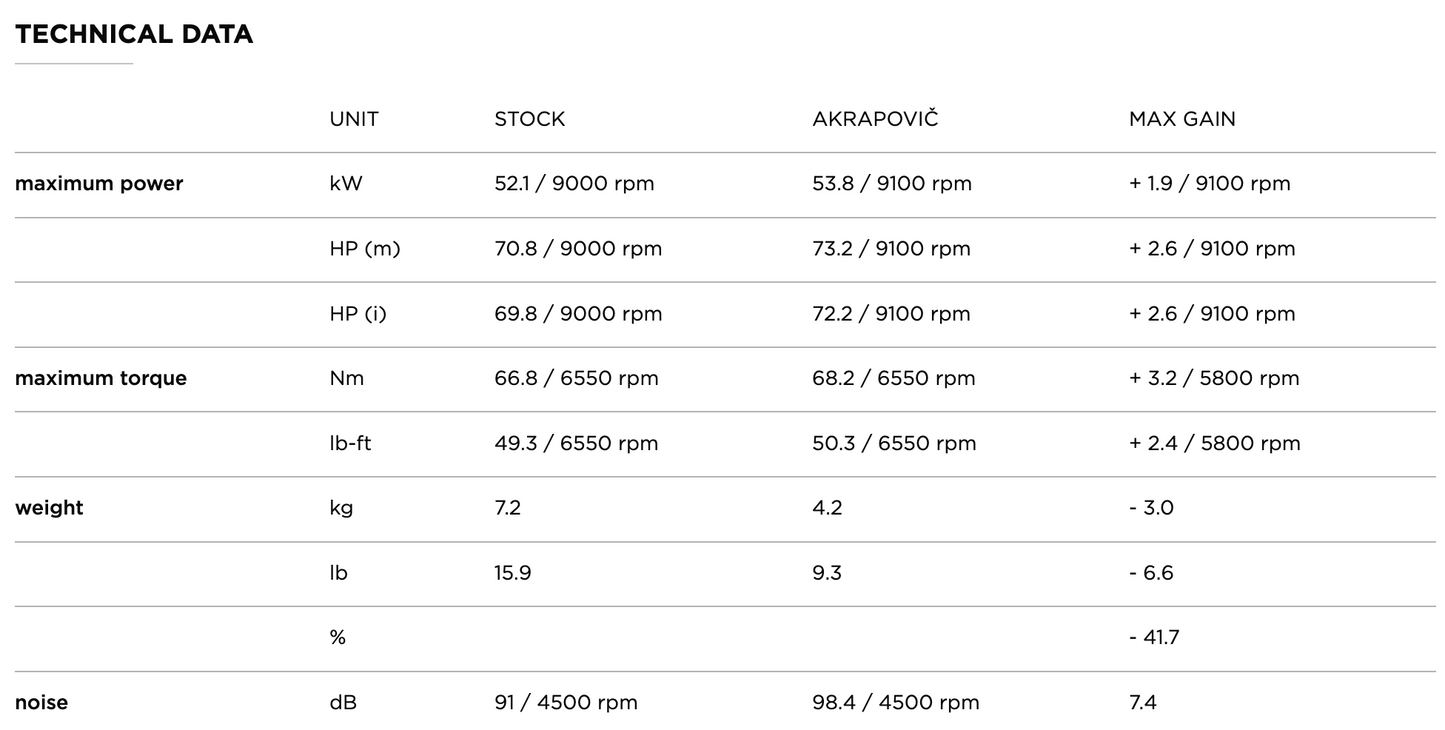Click the stock 52.1 / 9000 rpm value
Viewport: 1445px width, 730px height.
[574, 184]
